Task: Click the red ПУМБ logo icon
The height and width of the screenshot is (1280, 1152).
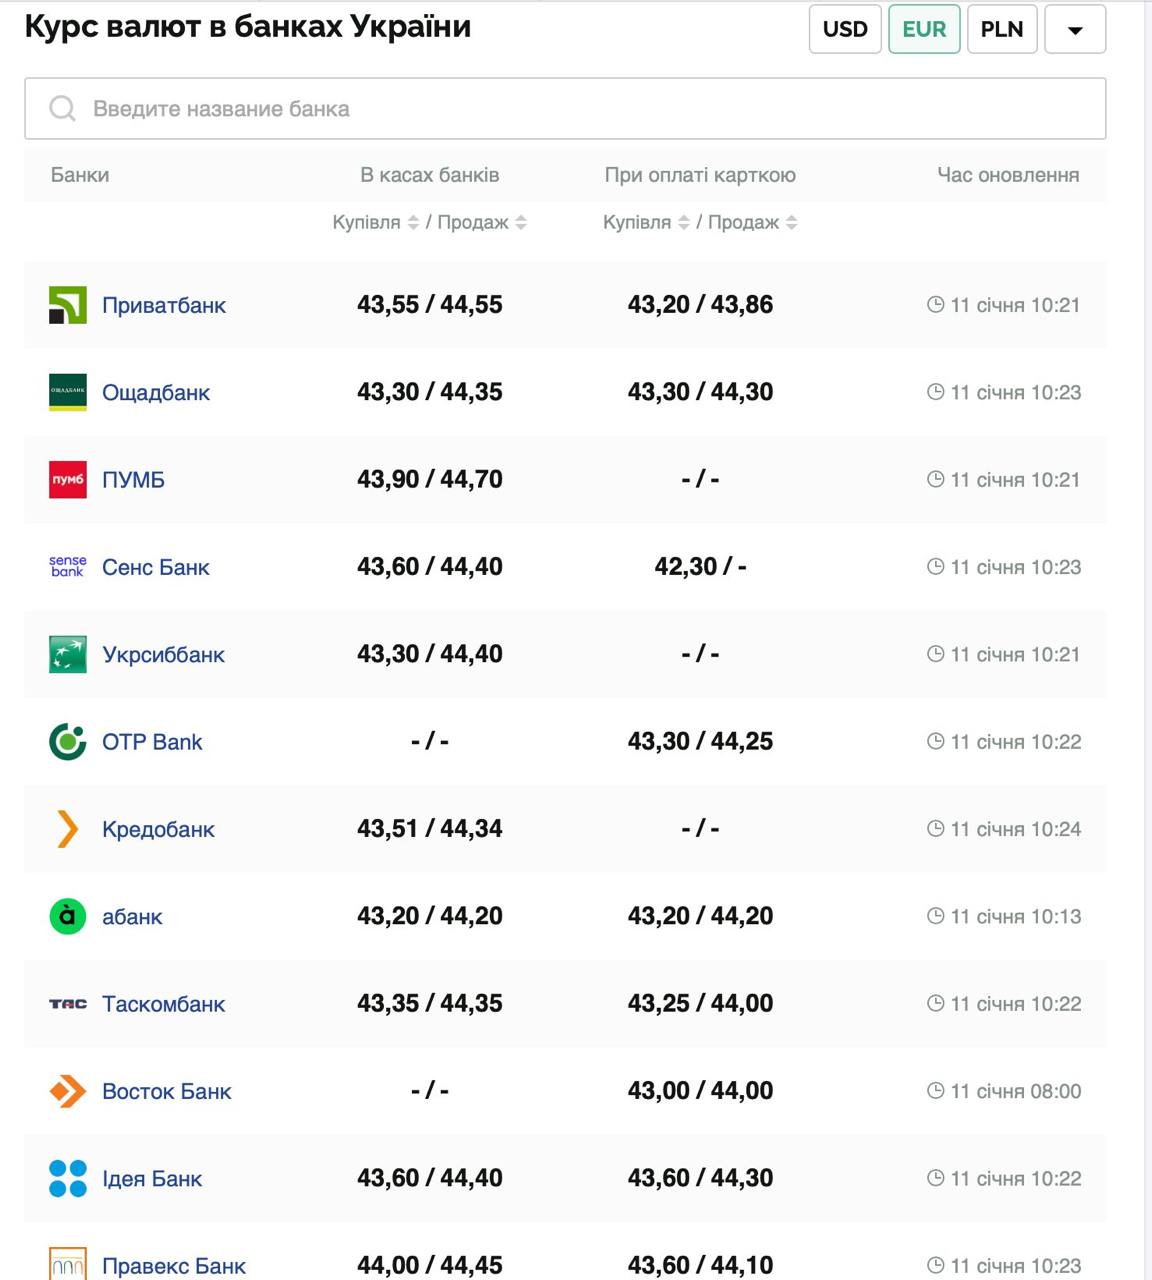Action: point(68,480)
